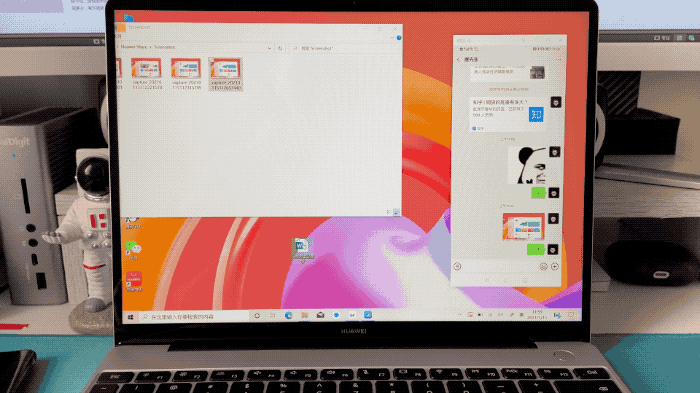Click the chat message input field

coord(500,267)
